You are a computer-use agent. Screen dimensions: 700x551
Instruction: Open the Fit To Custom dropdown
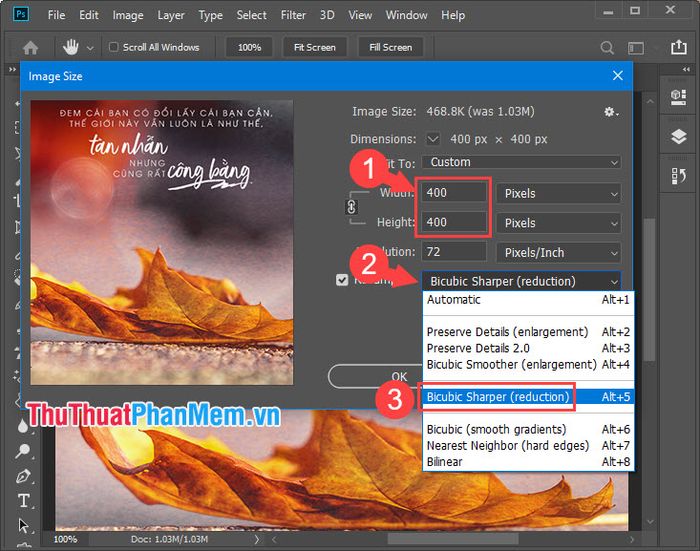tap(521, 162)
